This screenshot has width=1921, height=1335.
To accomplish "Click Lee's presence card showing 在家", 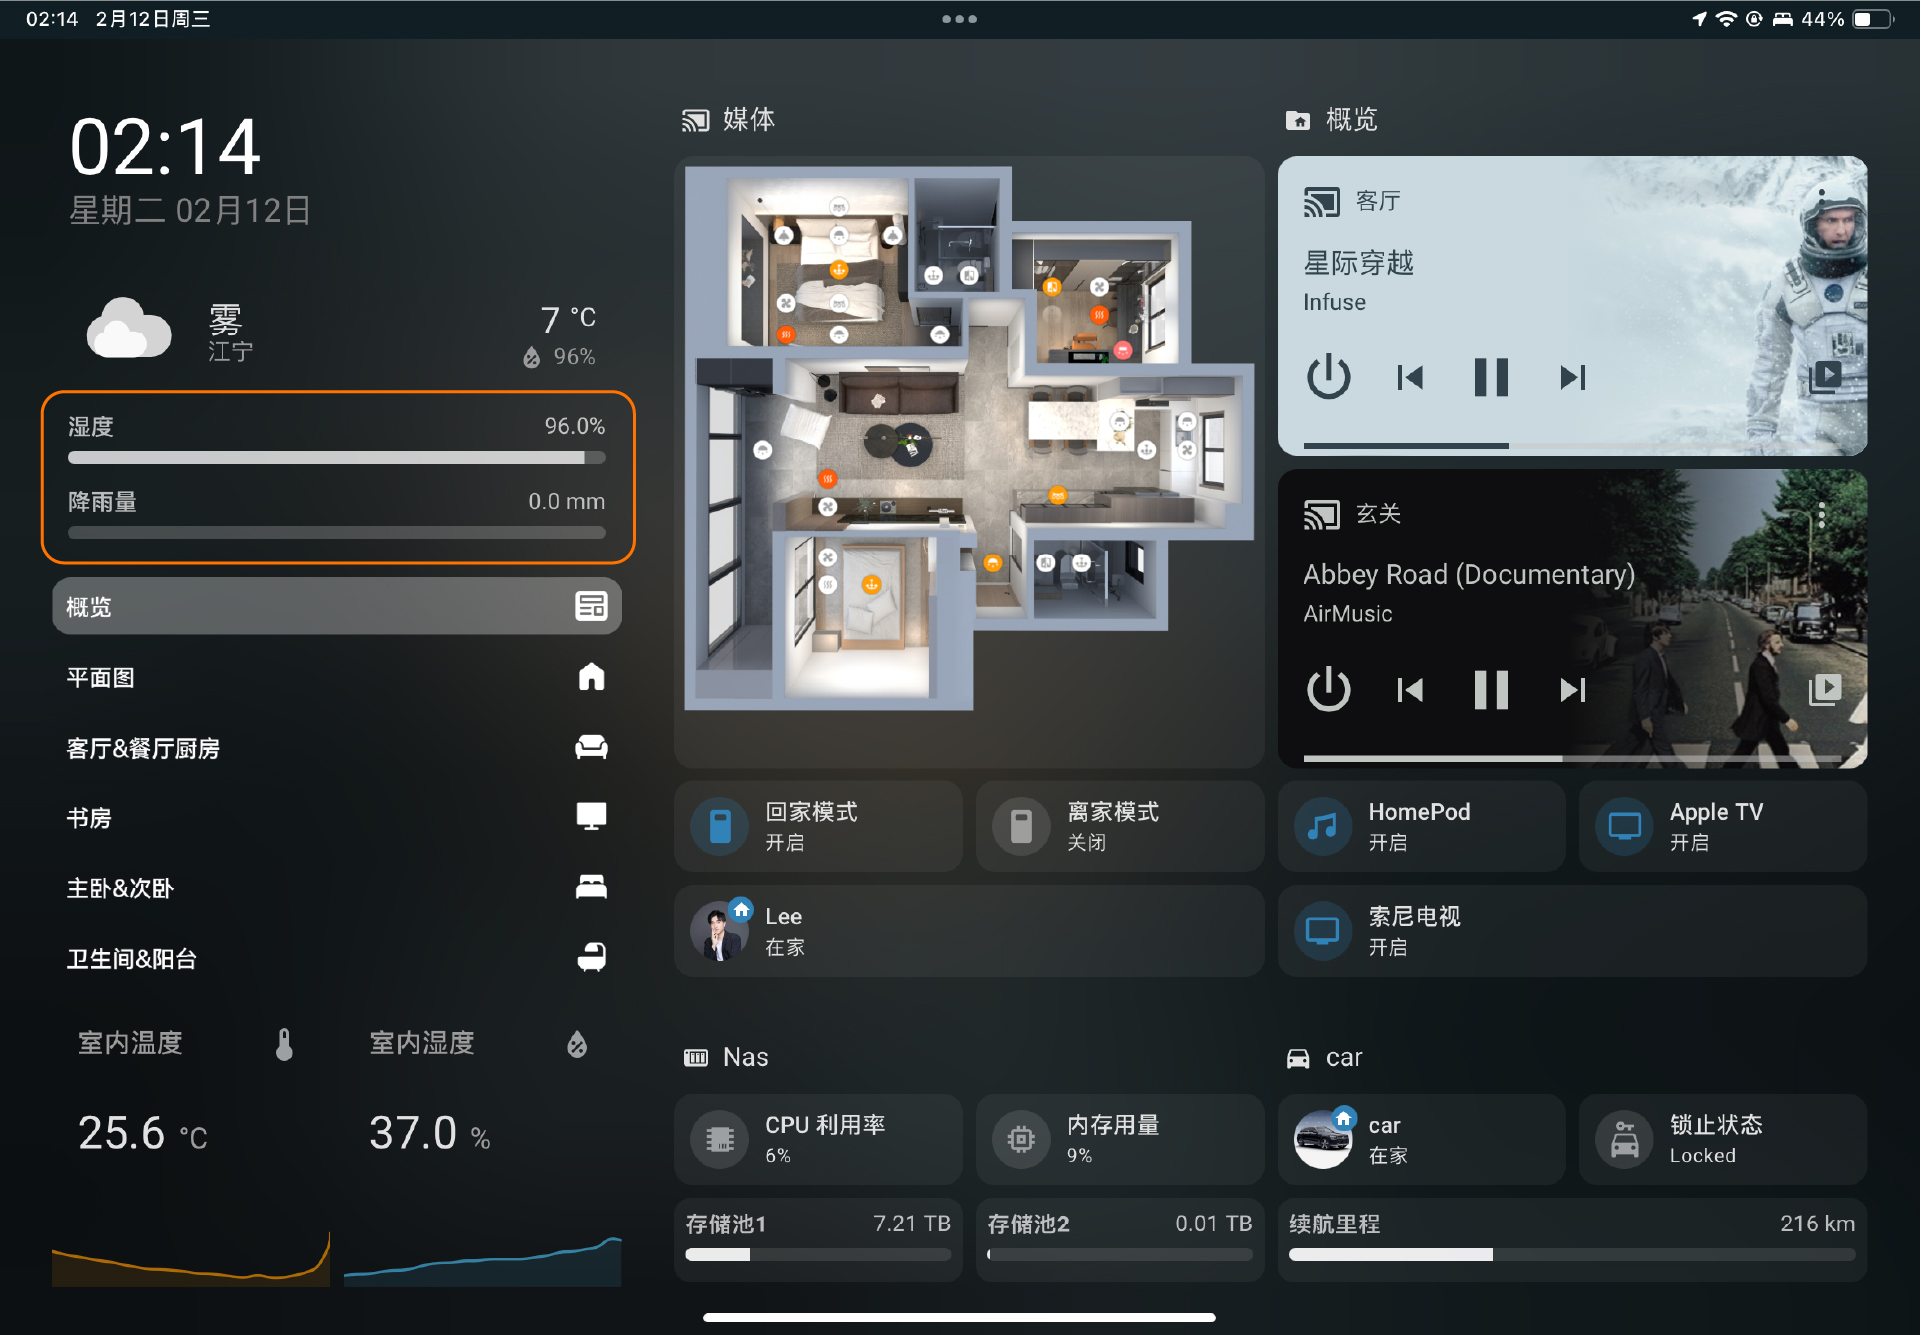I will coord(968,930).
